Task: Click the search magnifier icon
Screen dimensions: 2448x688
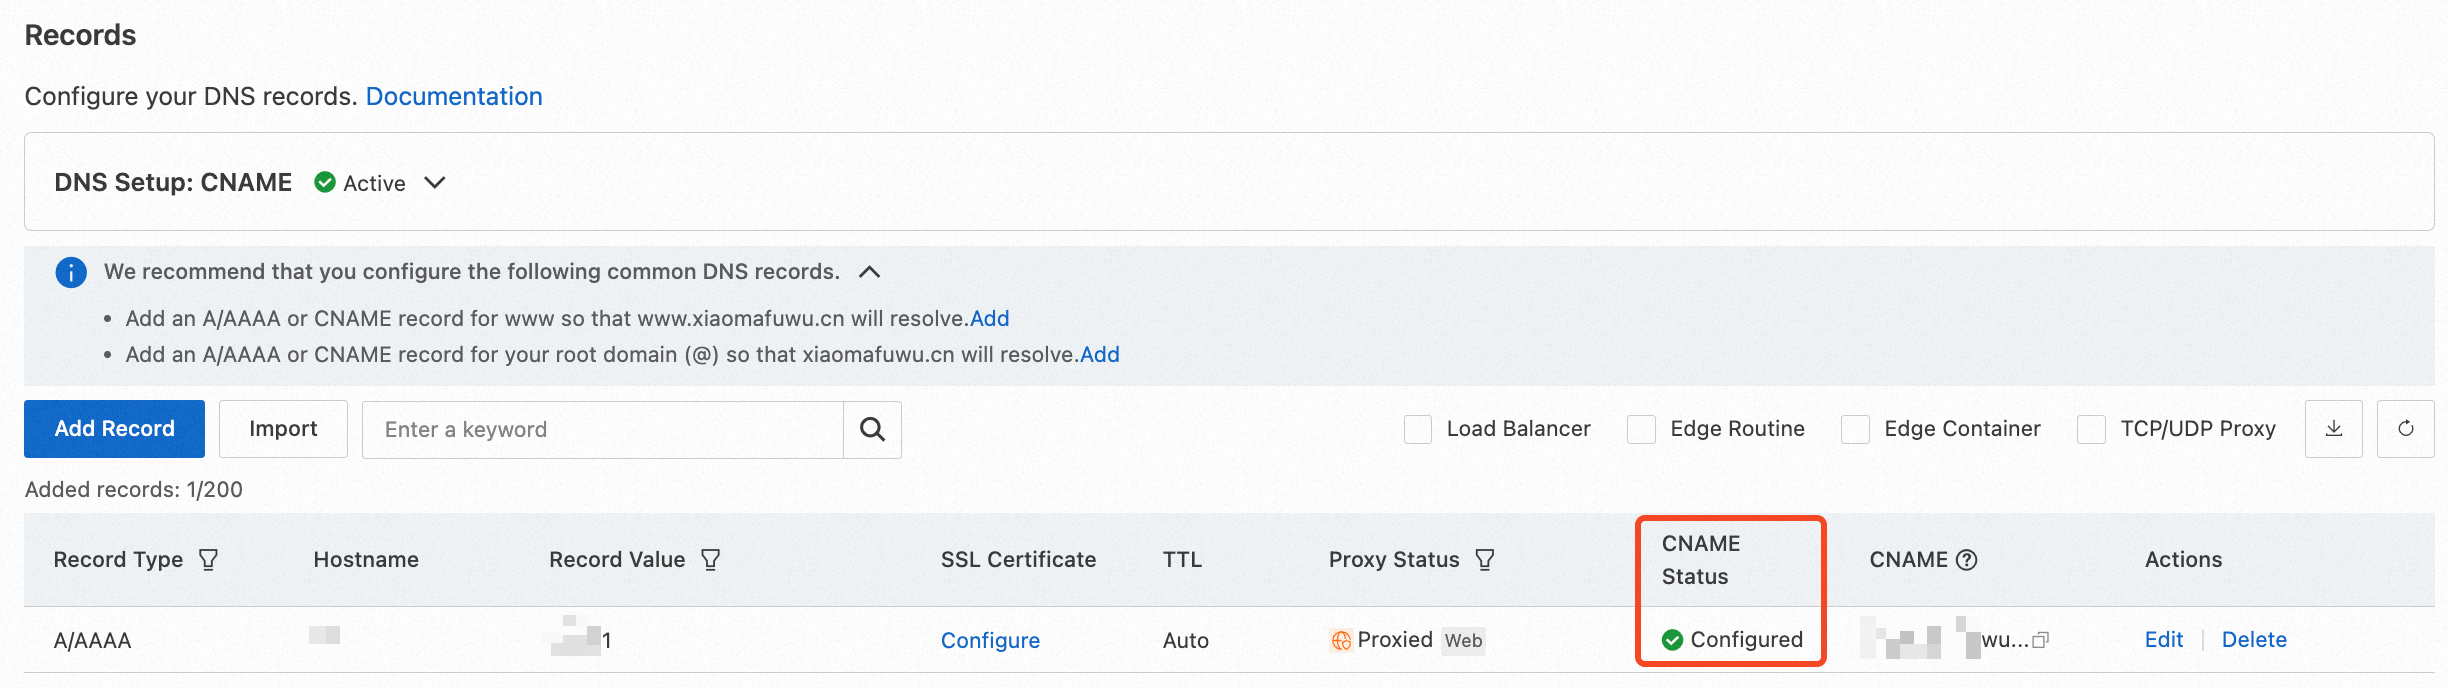Action: [872, 430]
